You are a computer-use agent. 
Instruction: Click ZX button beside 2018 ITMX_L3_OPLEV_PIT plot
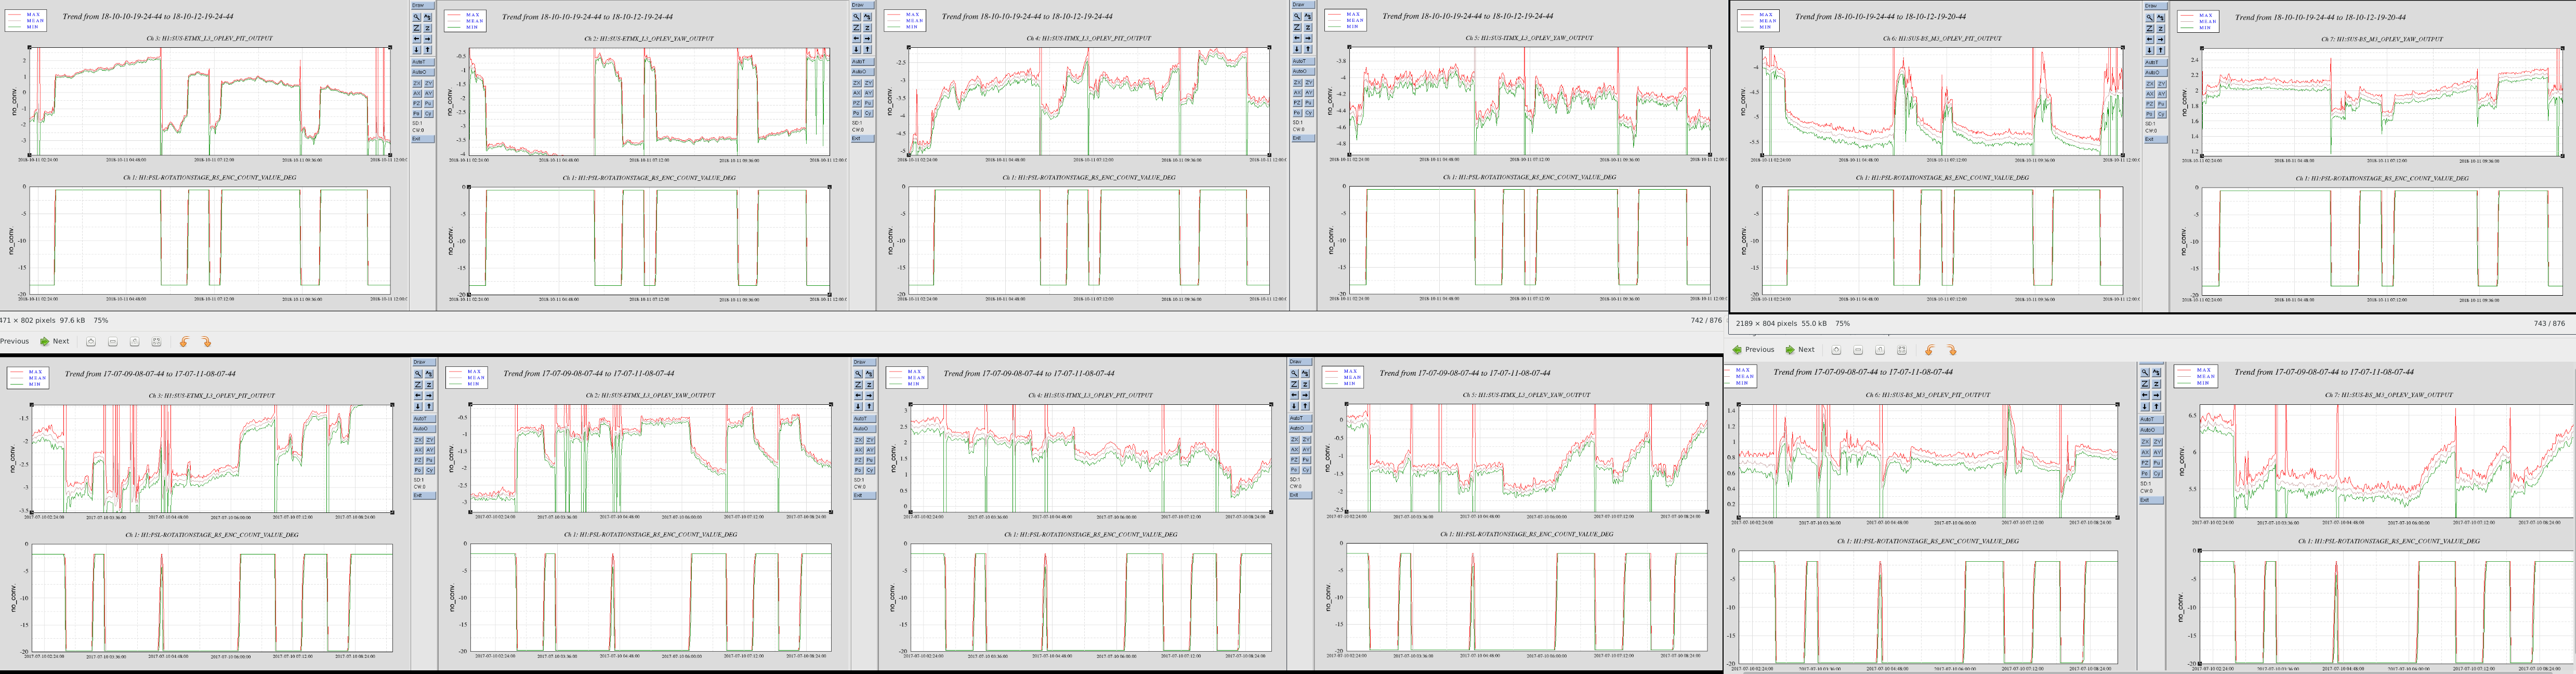(x=857, y=83)
